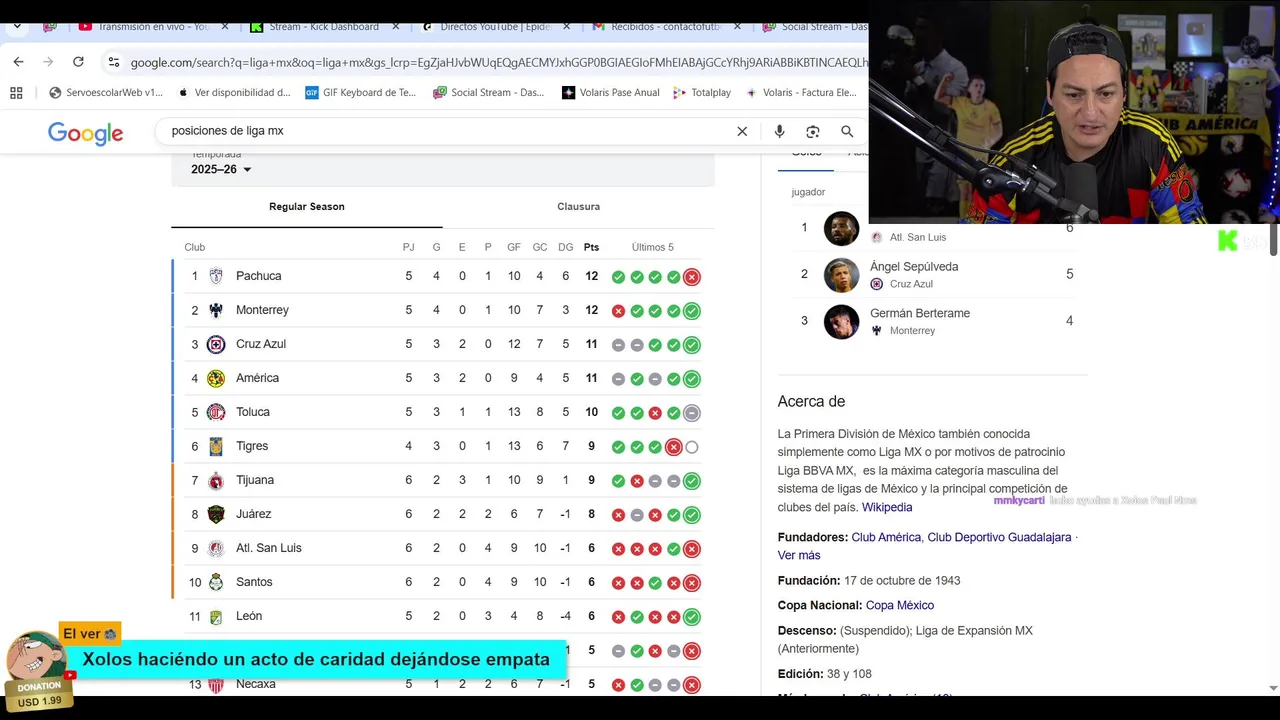Open the Club Deportivo Guadalajara link
This screenshot has height=720, width=1280.
coord(999,537)
